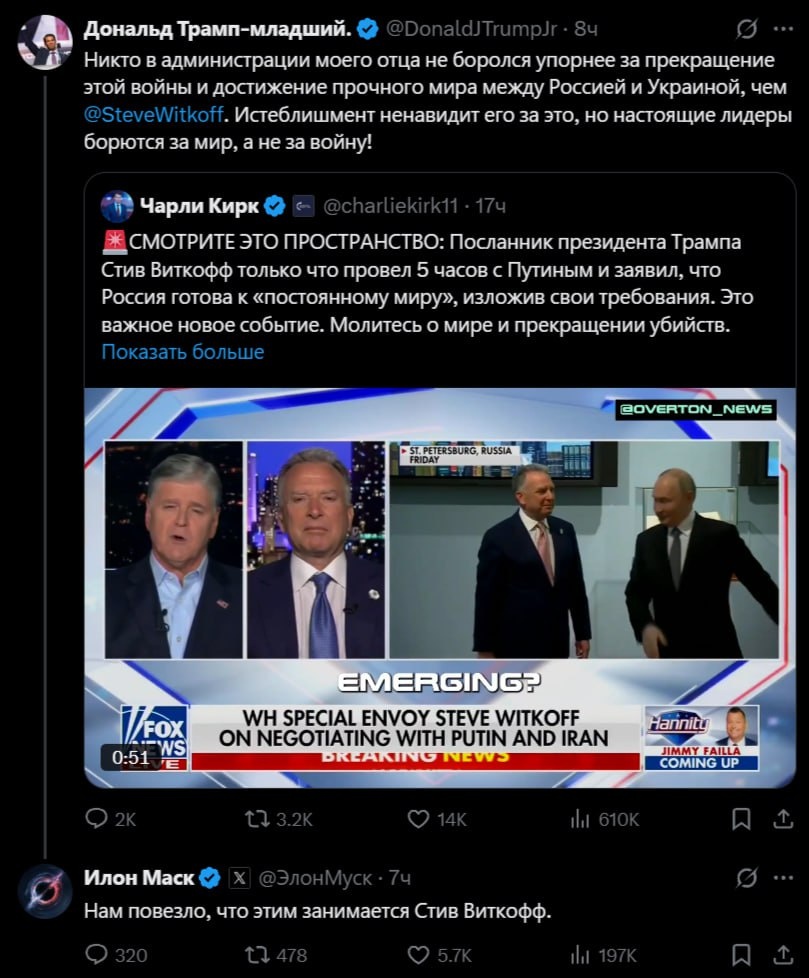Open @SteveWitkoff mention link
The width and height of the screenshot is (809, 978).
tap(153, 115)
